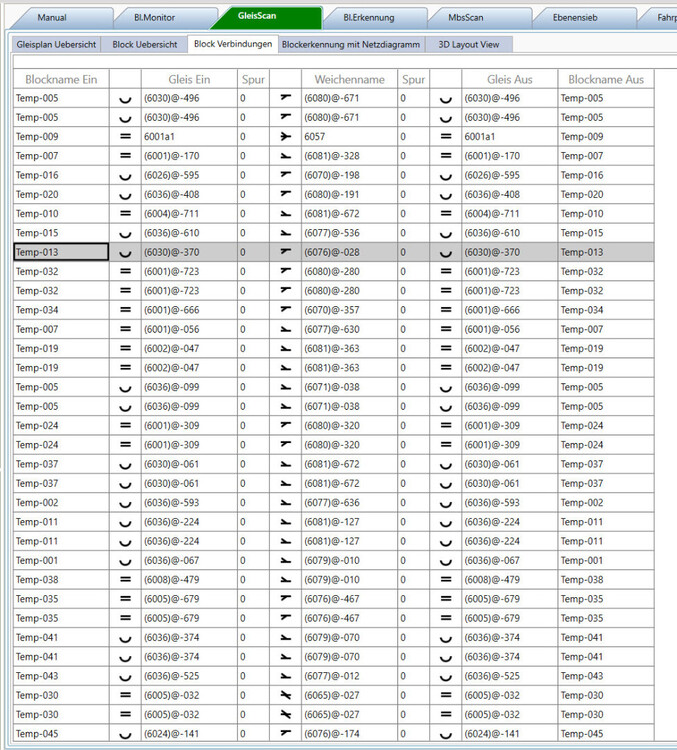This screenshot has height=750, width=677.
Task: Select the switch icon beside (6080)@-191
Action: [x=286, y=194]
